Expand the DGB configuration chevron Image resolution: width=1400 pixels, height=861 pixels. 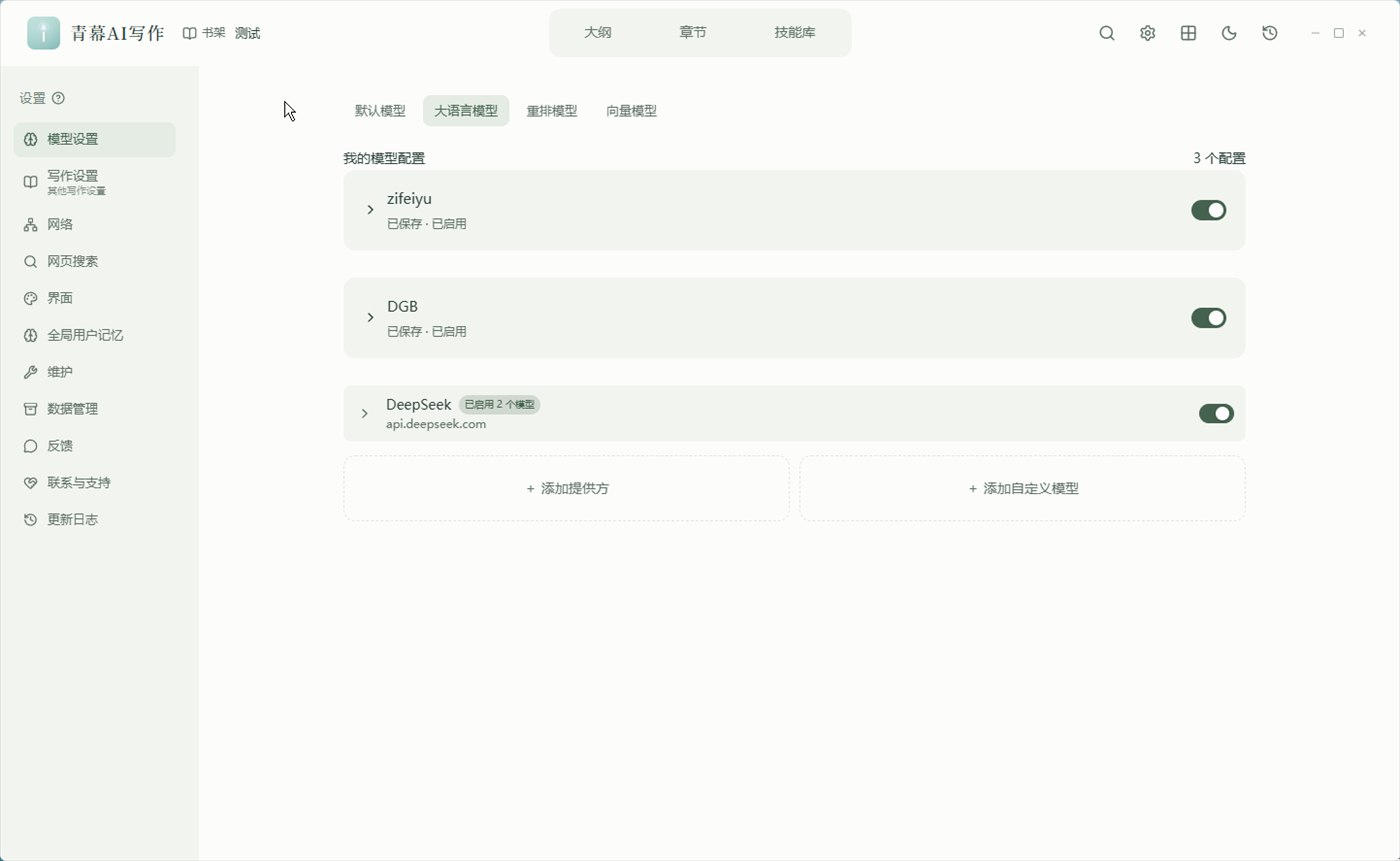pyautogui.click(x=370, y=318)
